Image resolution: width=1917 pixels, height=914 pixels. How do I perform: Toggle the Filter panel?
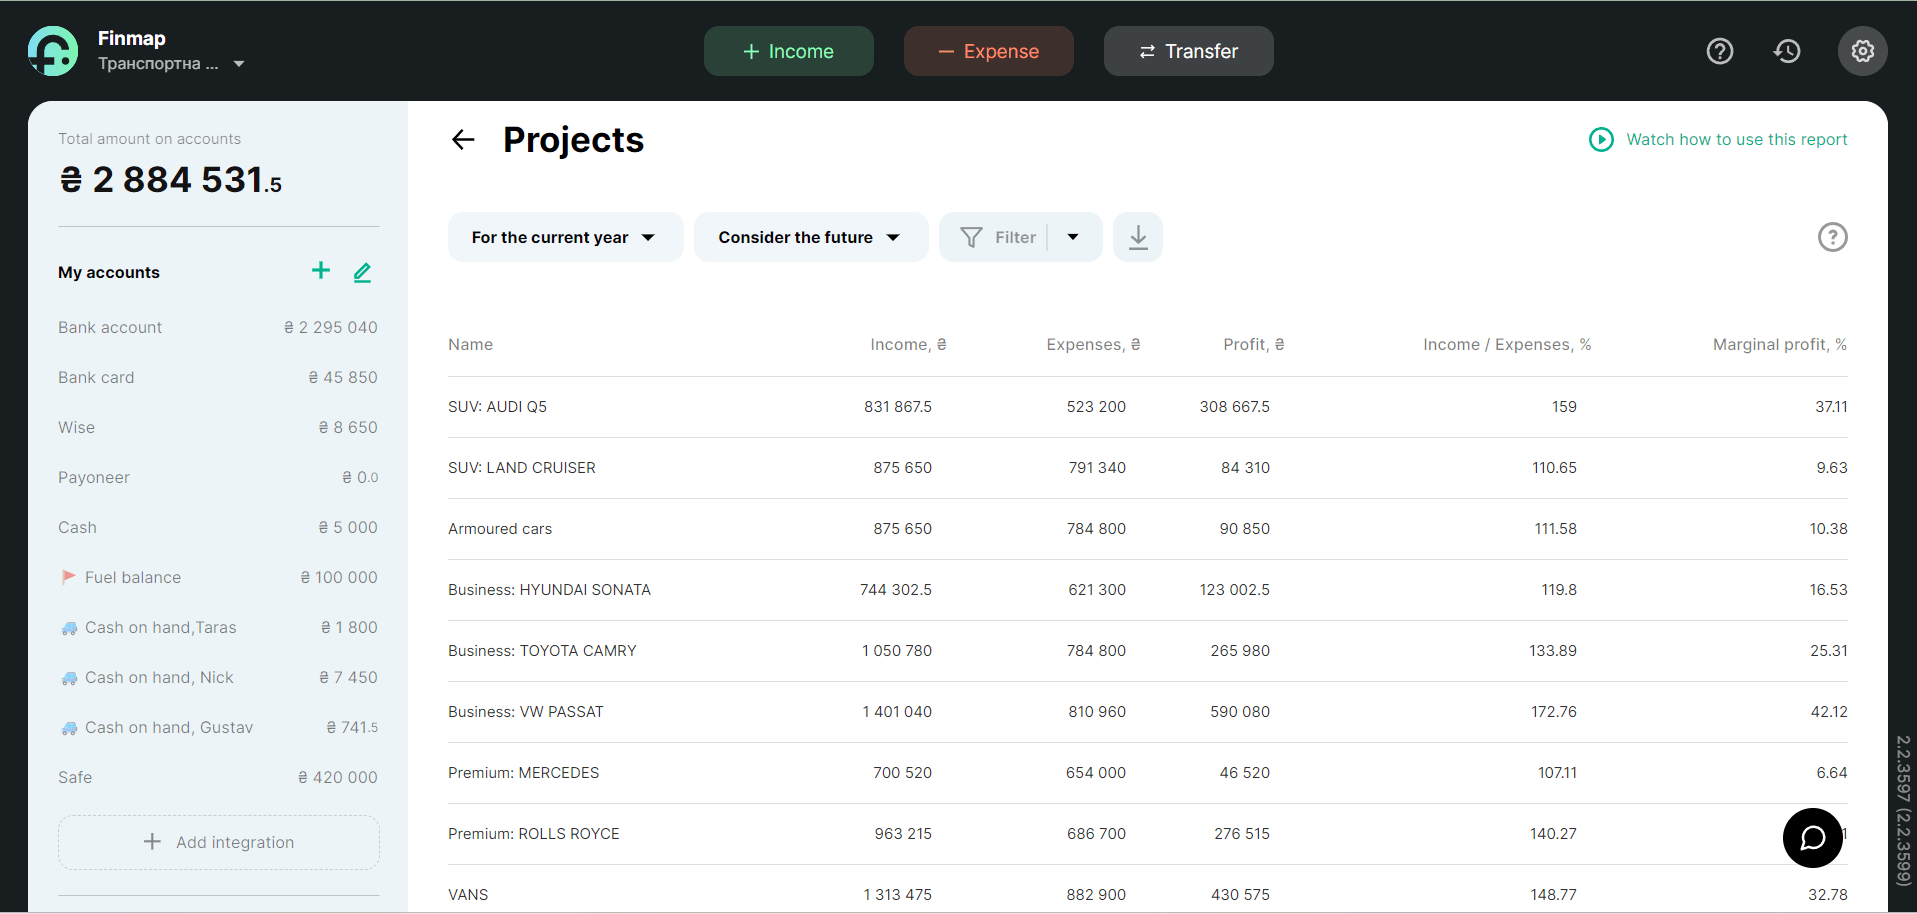click(x=1005, y=237)
